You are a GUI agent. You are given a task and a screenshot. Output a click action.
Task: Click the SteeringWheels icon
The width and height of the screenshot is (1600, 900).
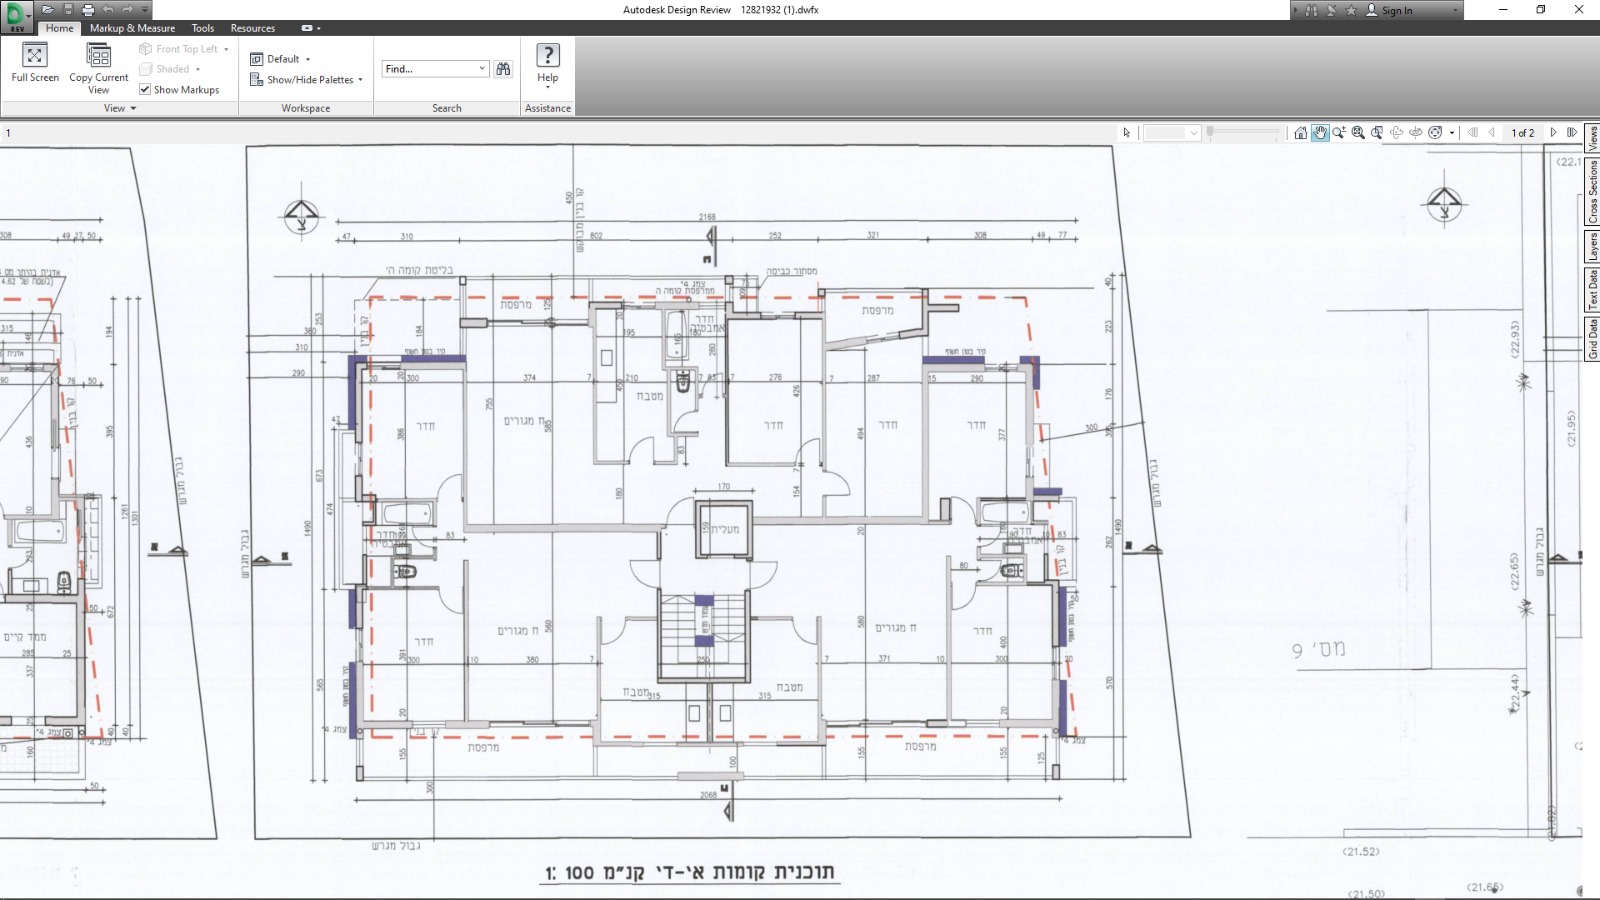coord(1435,132)
